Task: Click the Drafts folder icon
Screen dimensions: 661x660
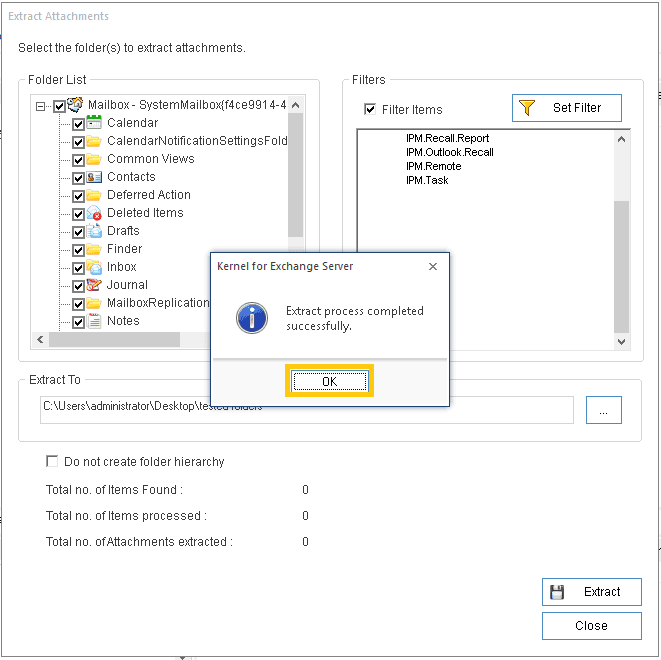Action: (x=94, y=231)
